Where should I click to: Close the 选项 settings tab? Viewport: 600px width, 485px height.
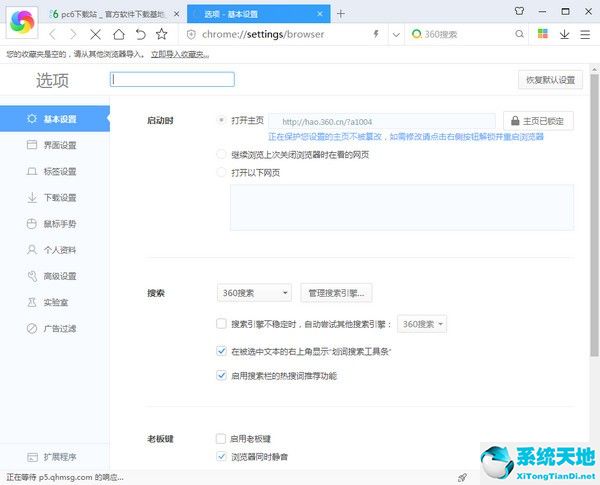(320, 14)
